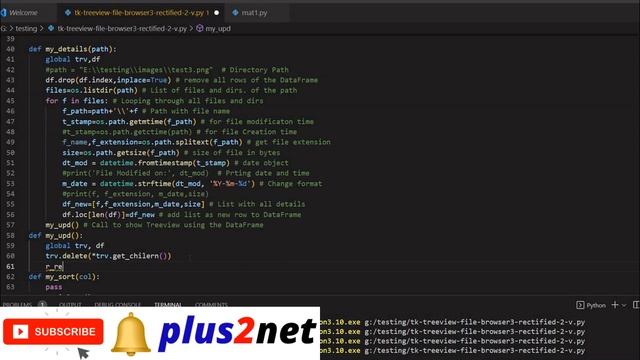The height and width of the screenshot is (360, 640).
Task: Open the DEBUG CONSOLE panel tab
Action: tap(118, 304)
